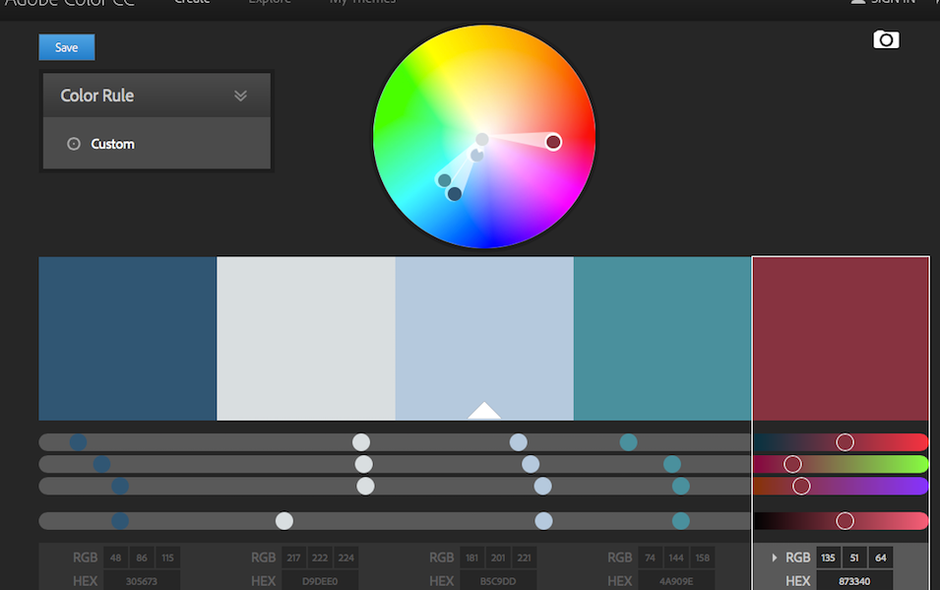Click the teal handle on the top slider row
Screen dimensions: 940x590
click(x=628, y=442)
